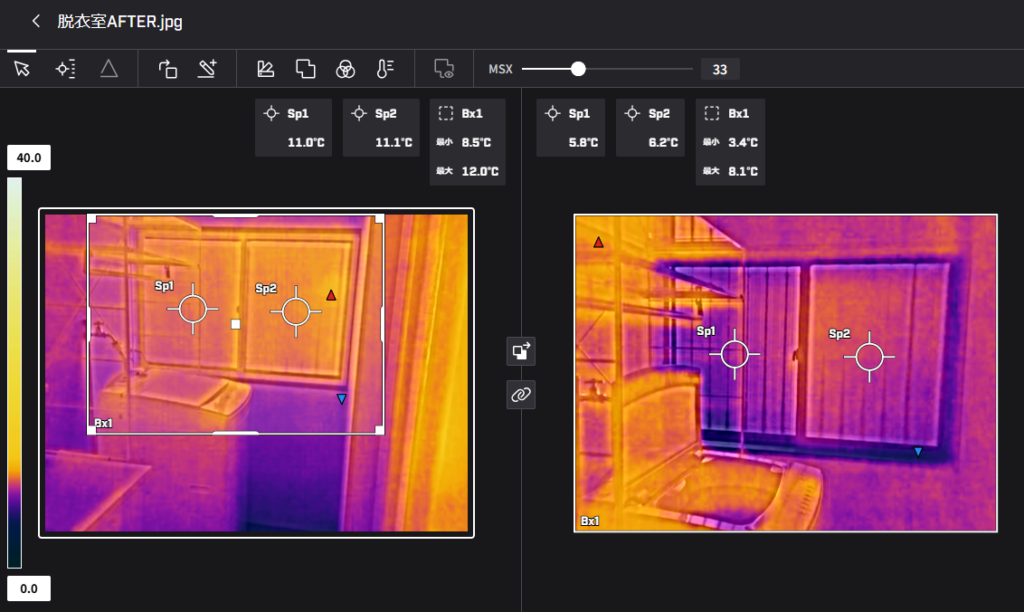Click the copy measurements to other image button
Image resolution: width=1024 pixels, height=612 pixels.
521,351
